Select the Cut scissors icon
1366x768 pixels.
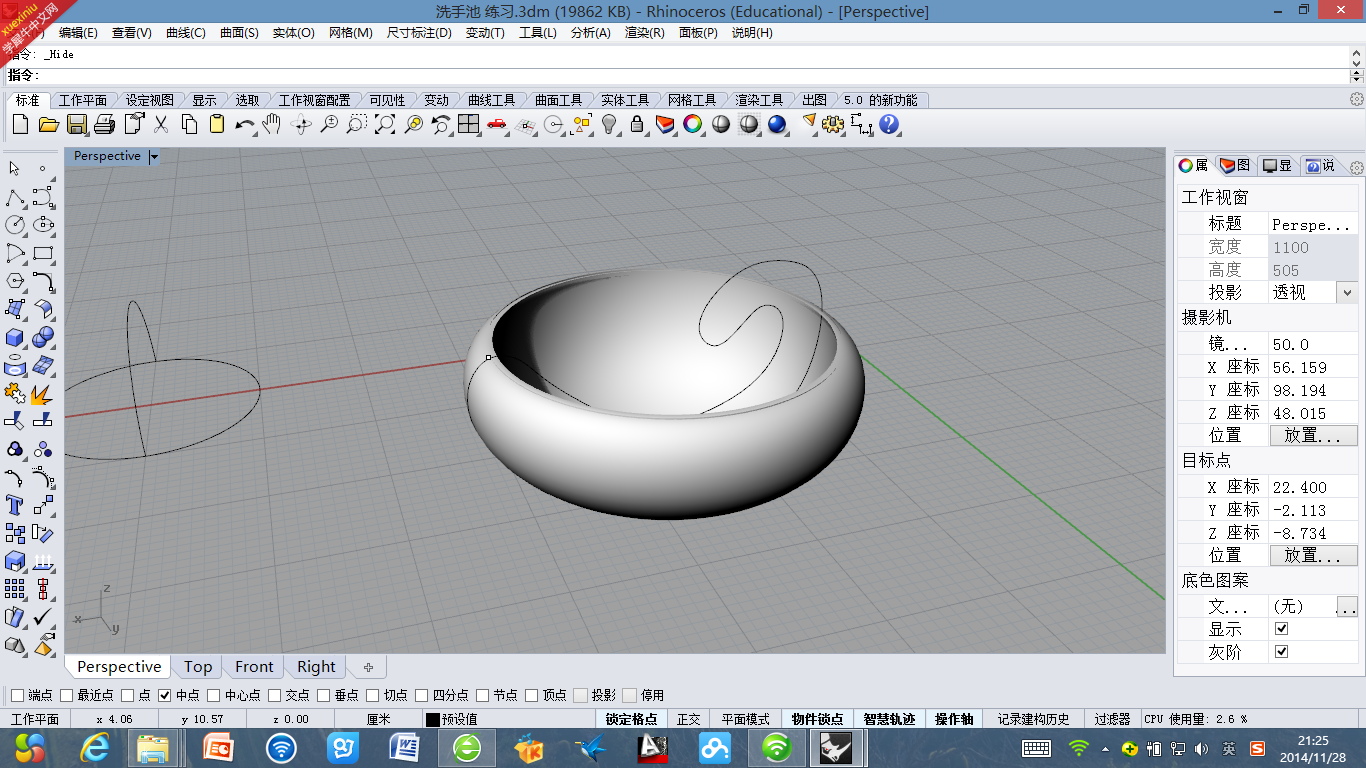tap(160, 124)
